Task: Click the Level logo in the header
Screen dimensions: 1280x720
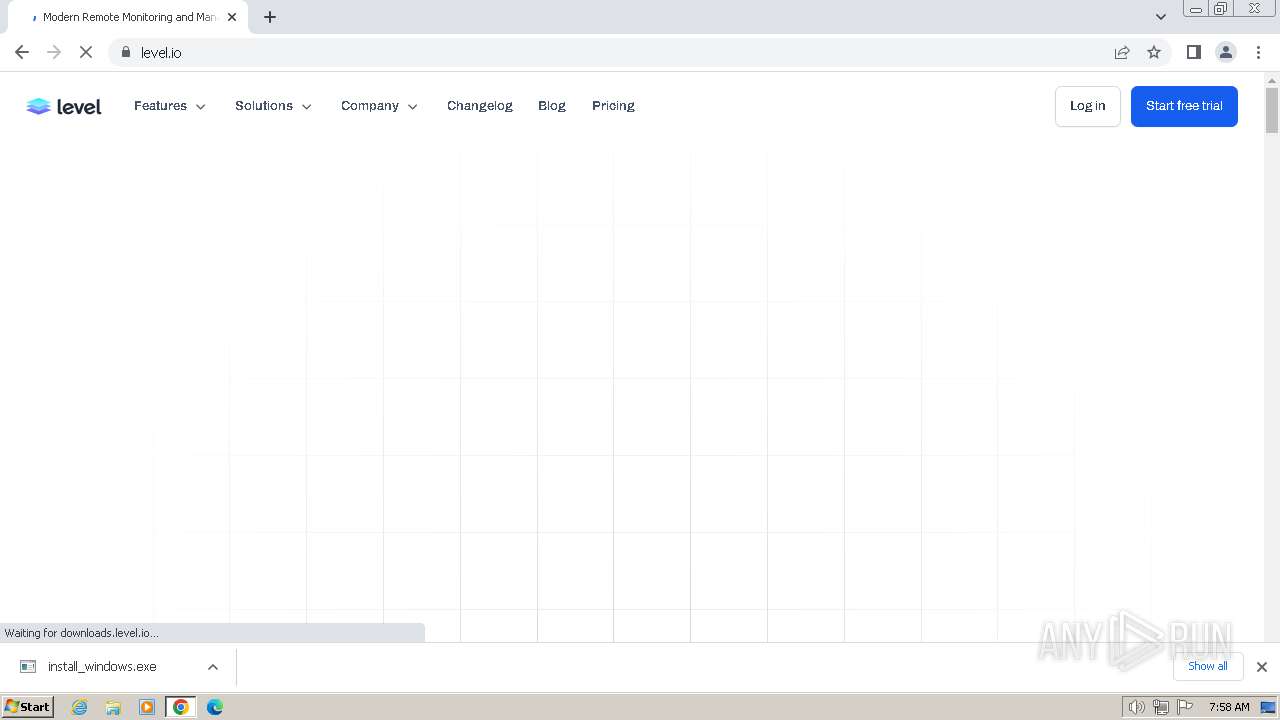Action: click(x=64, y=106)
